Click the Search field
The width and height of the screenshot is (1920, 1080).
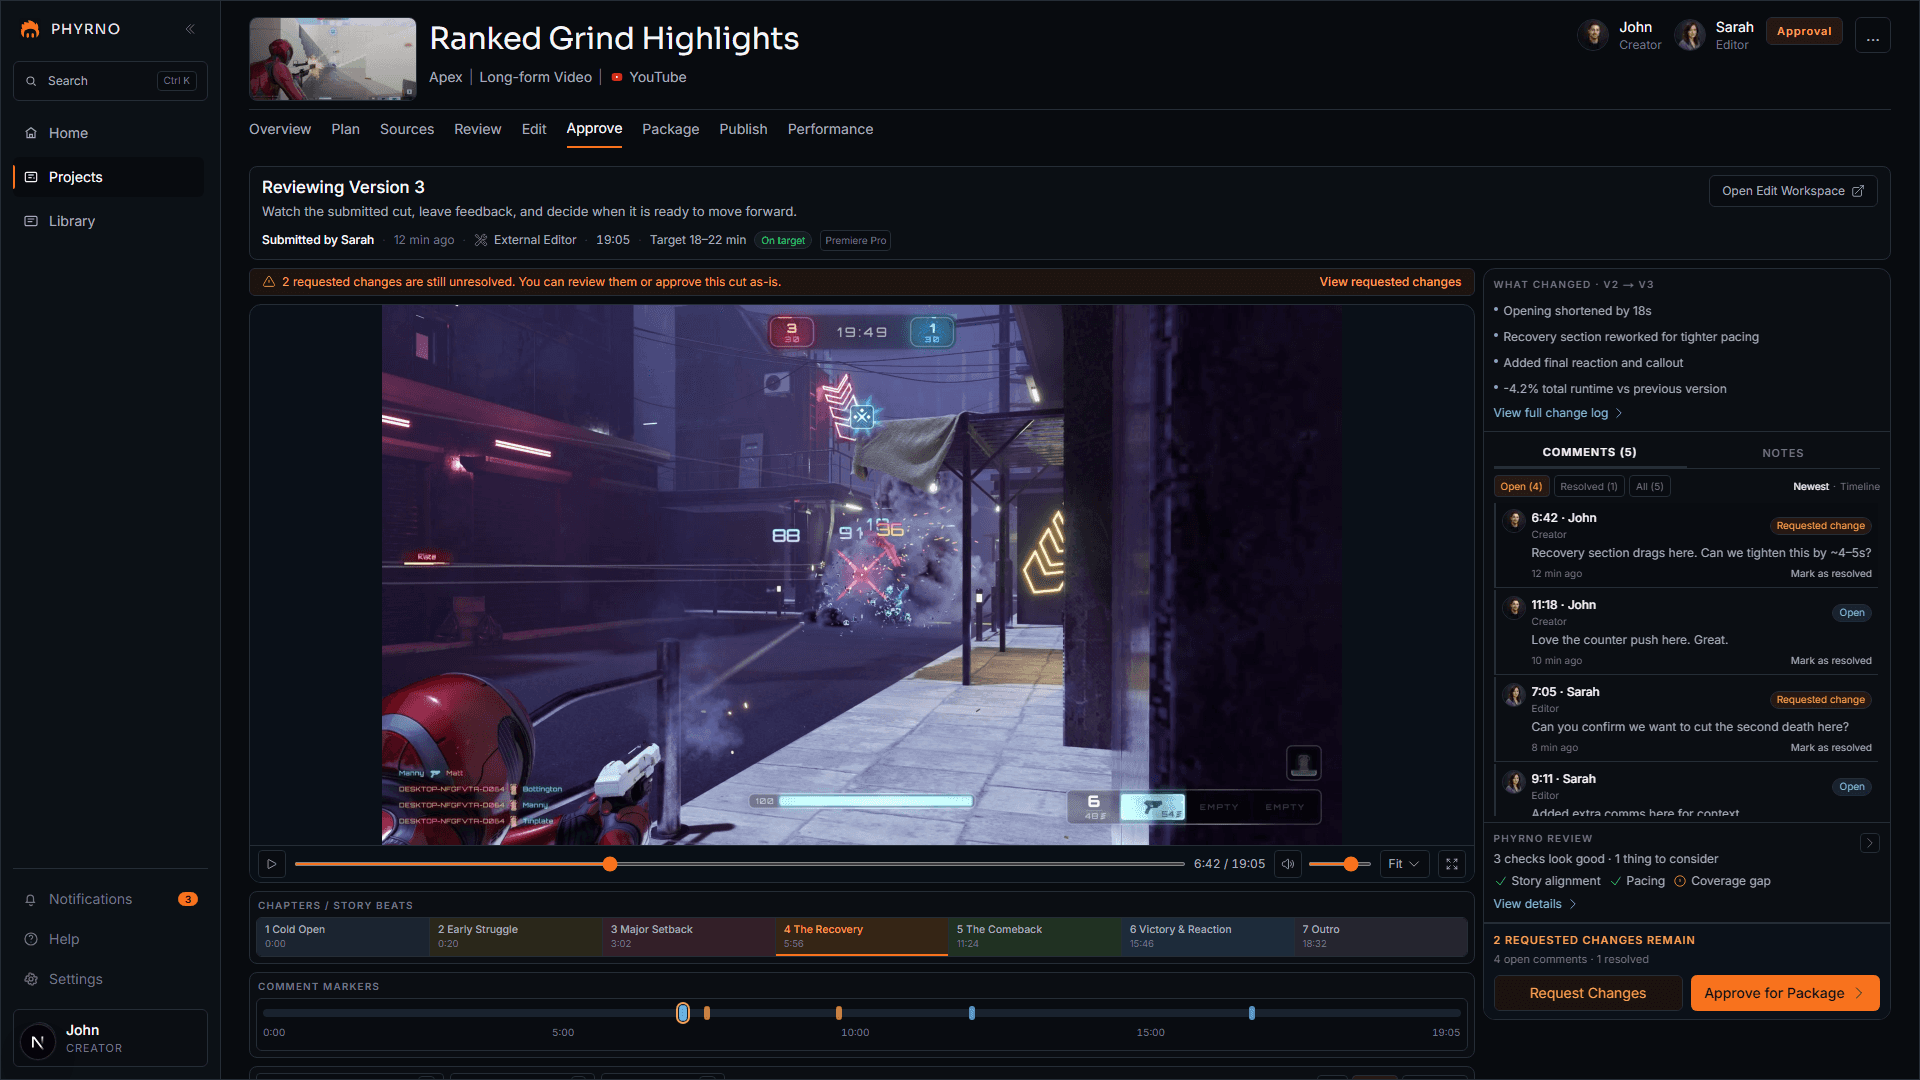pyautogui.click(x=110, y=81)
